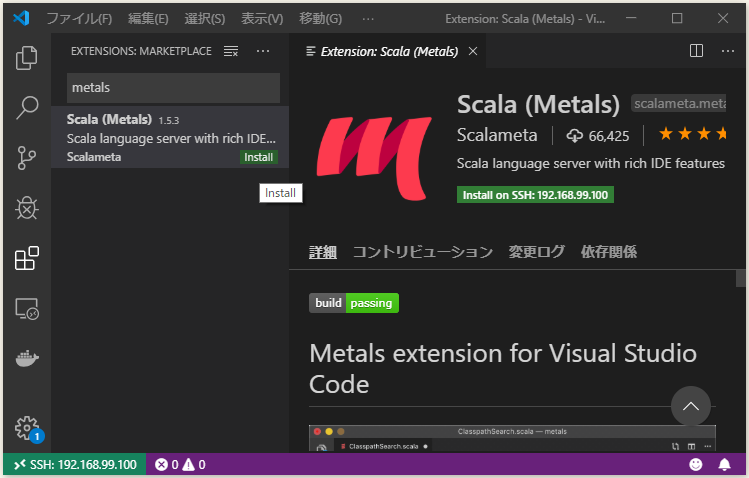749x478 pixels.
Task: Click Install in the Scala (Metals) list item
Action: click(258, 157)
